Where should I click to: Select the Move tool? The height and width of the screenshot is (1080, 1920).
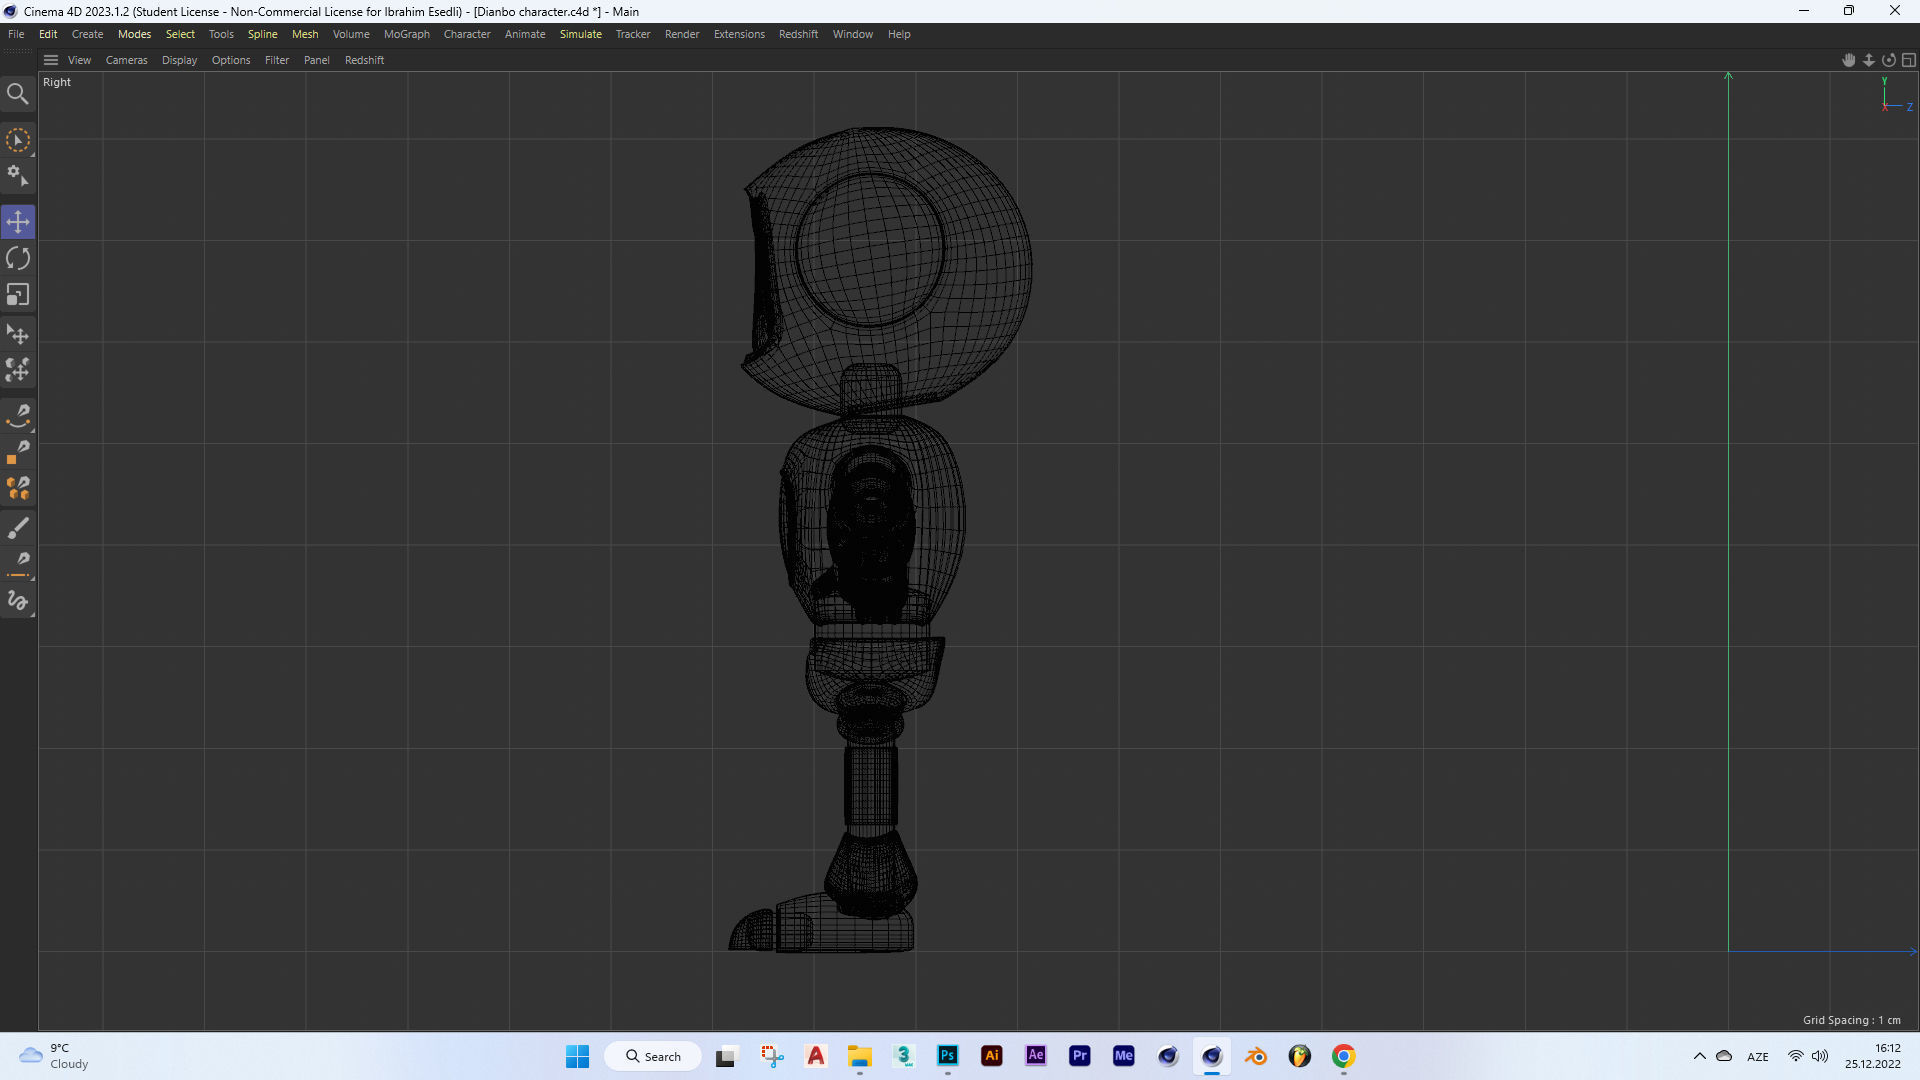point(18,221)
